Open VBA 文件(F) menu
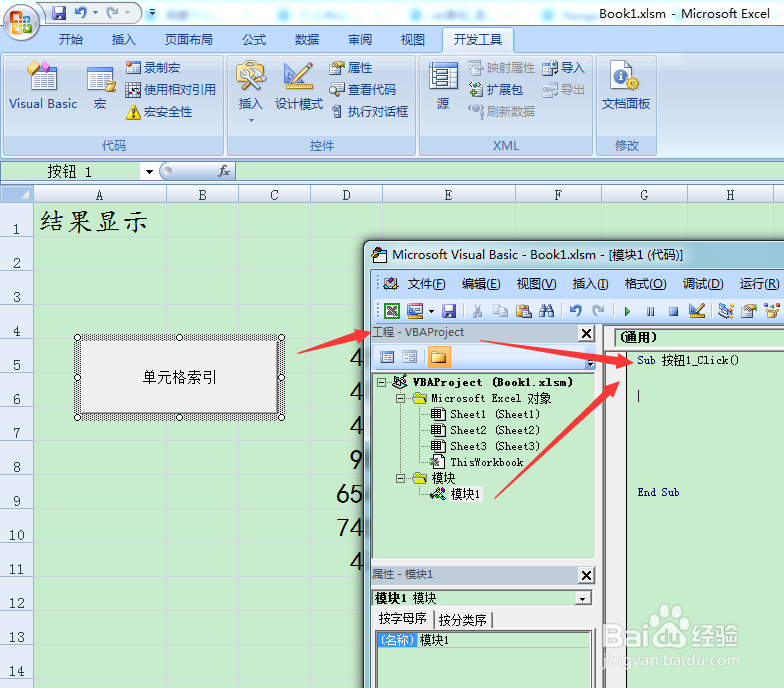Viewport: 784px width, 688px height. pos(426,284)
